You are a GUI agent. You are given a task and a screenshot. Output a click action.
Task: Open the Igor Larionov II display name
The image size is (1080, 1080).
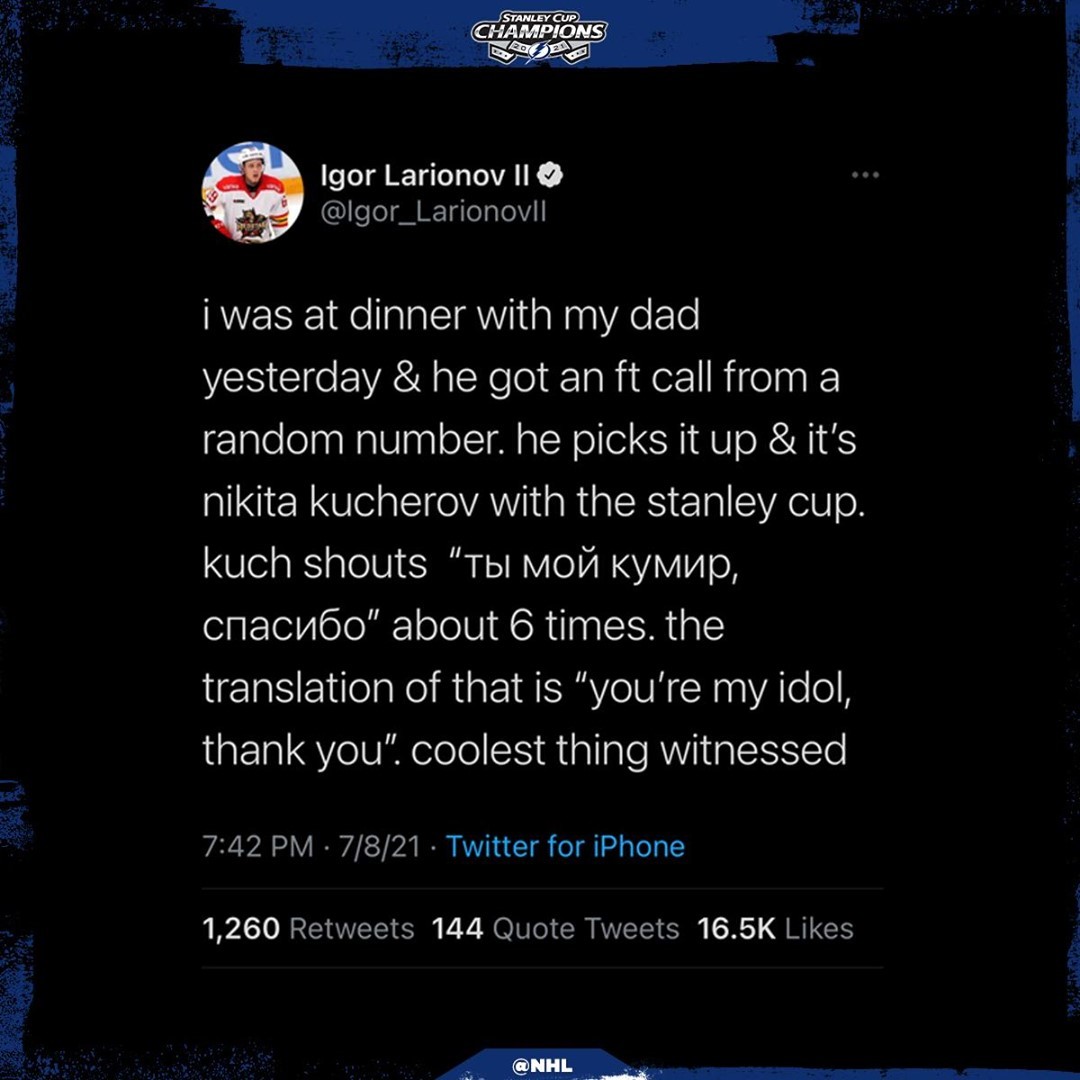(x=426, y=177)
